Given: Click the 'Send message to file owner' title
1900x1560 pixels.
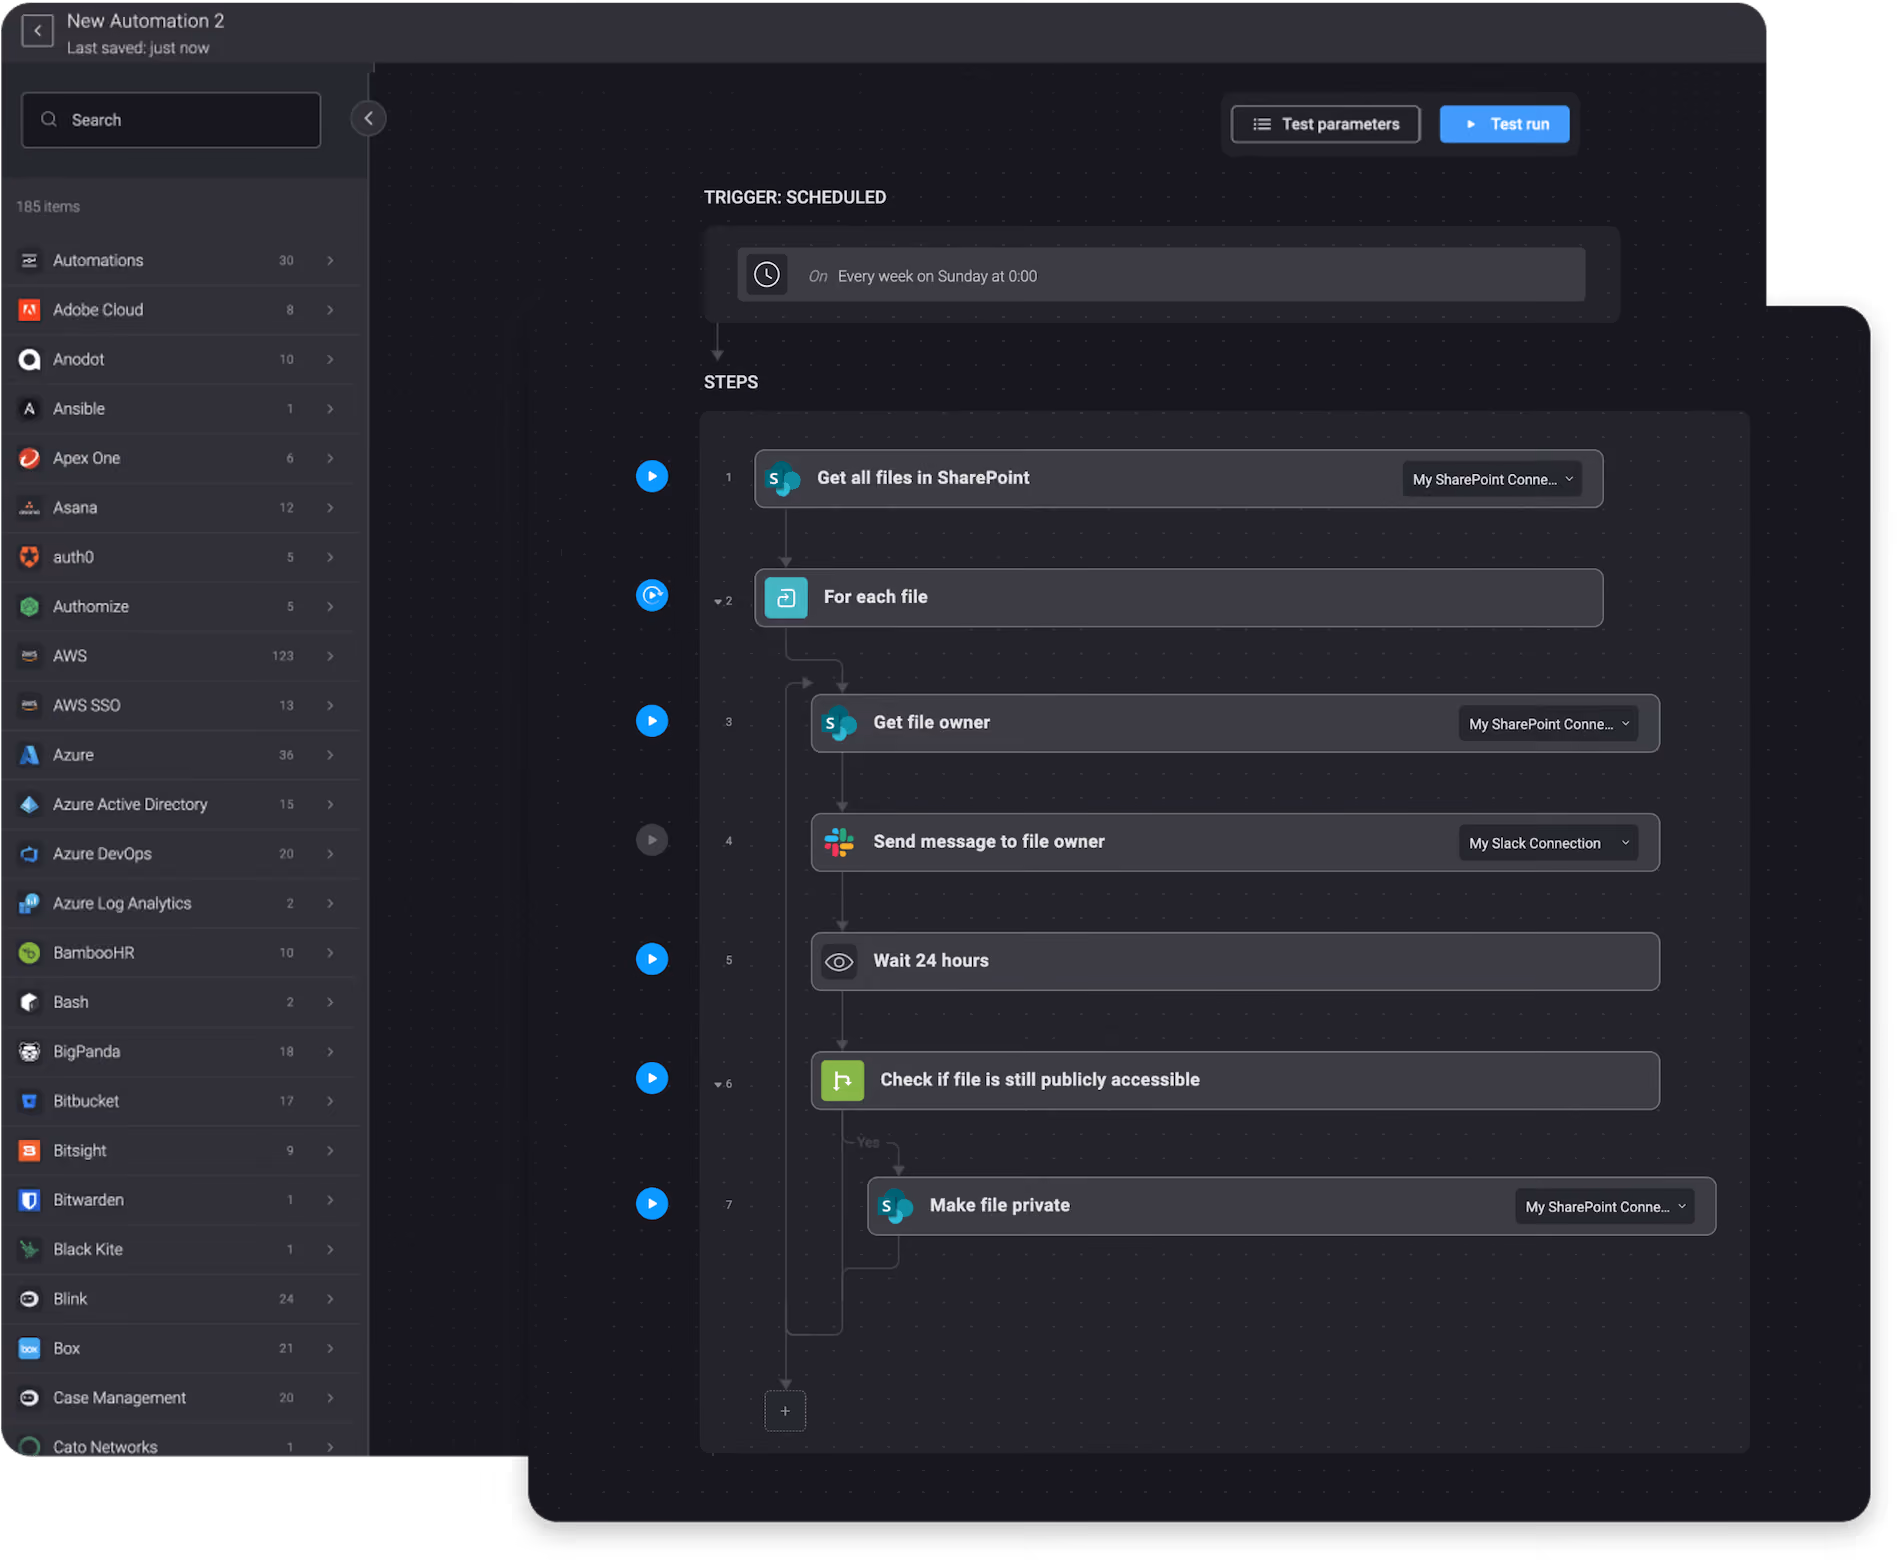Looking at the screenshot, I should [989, 842].
